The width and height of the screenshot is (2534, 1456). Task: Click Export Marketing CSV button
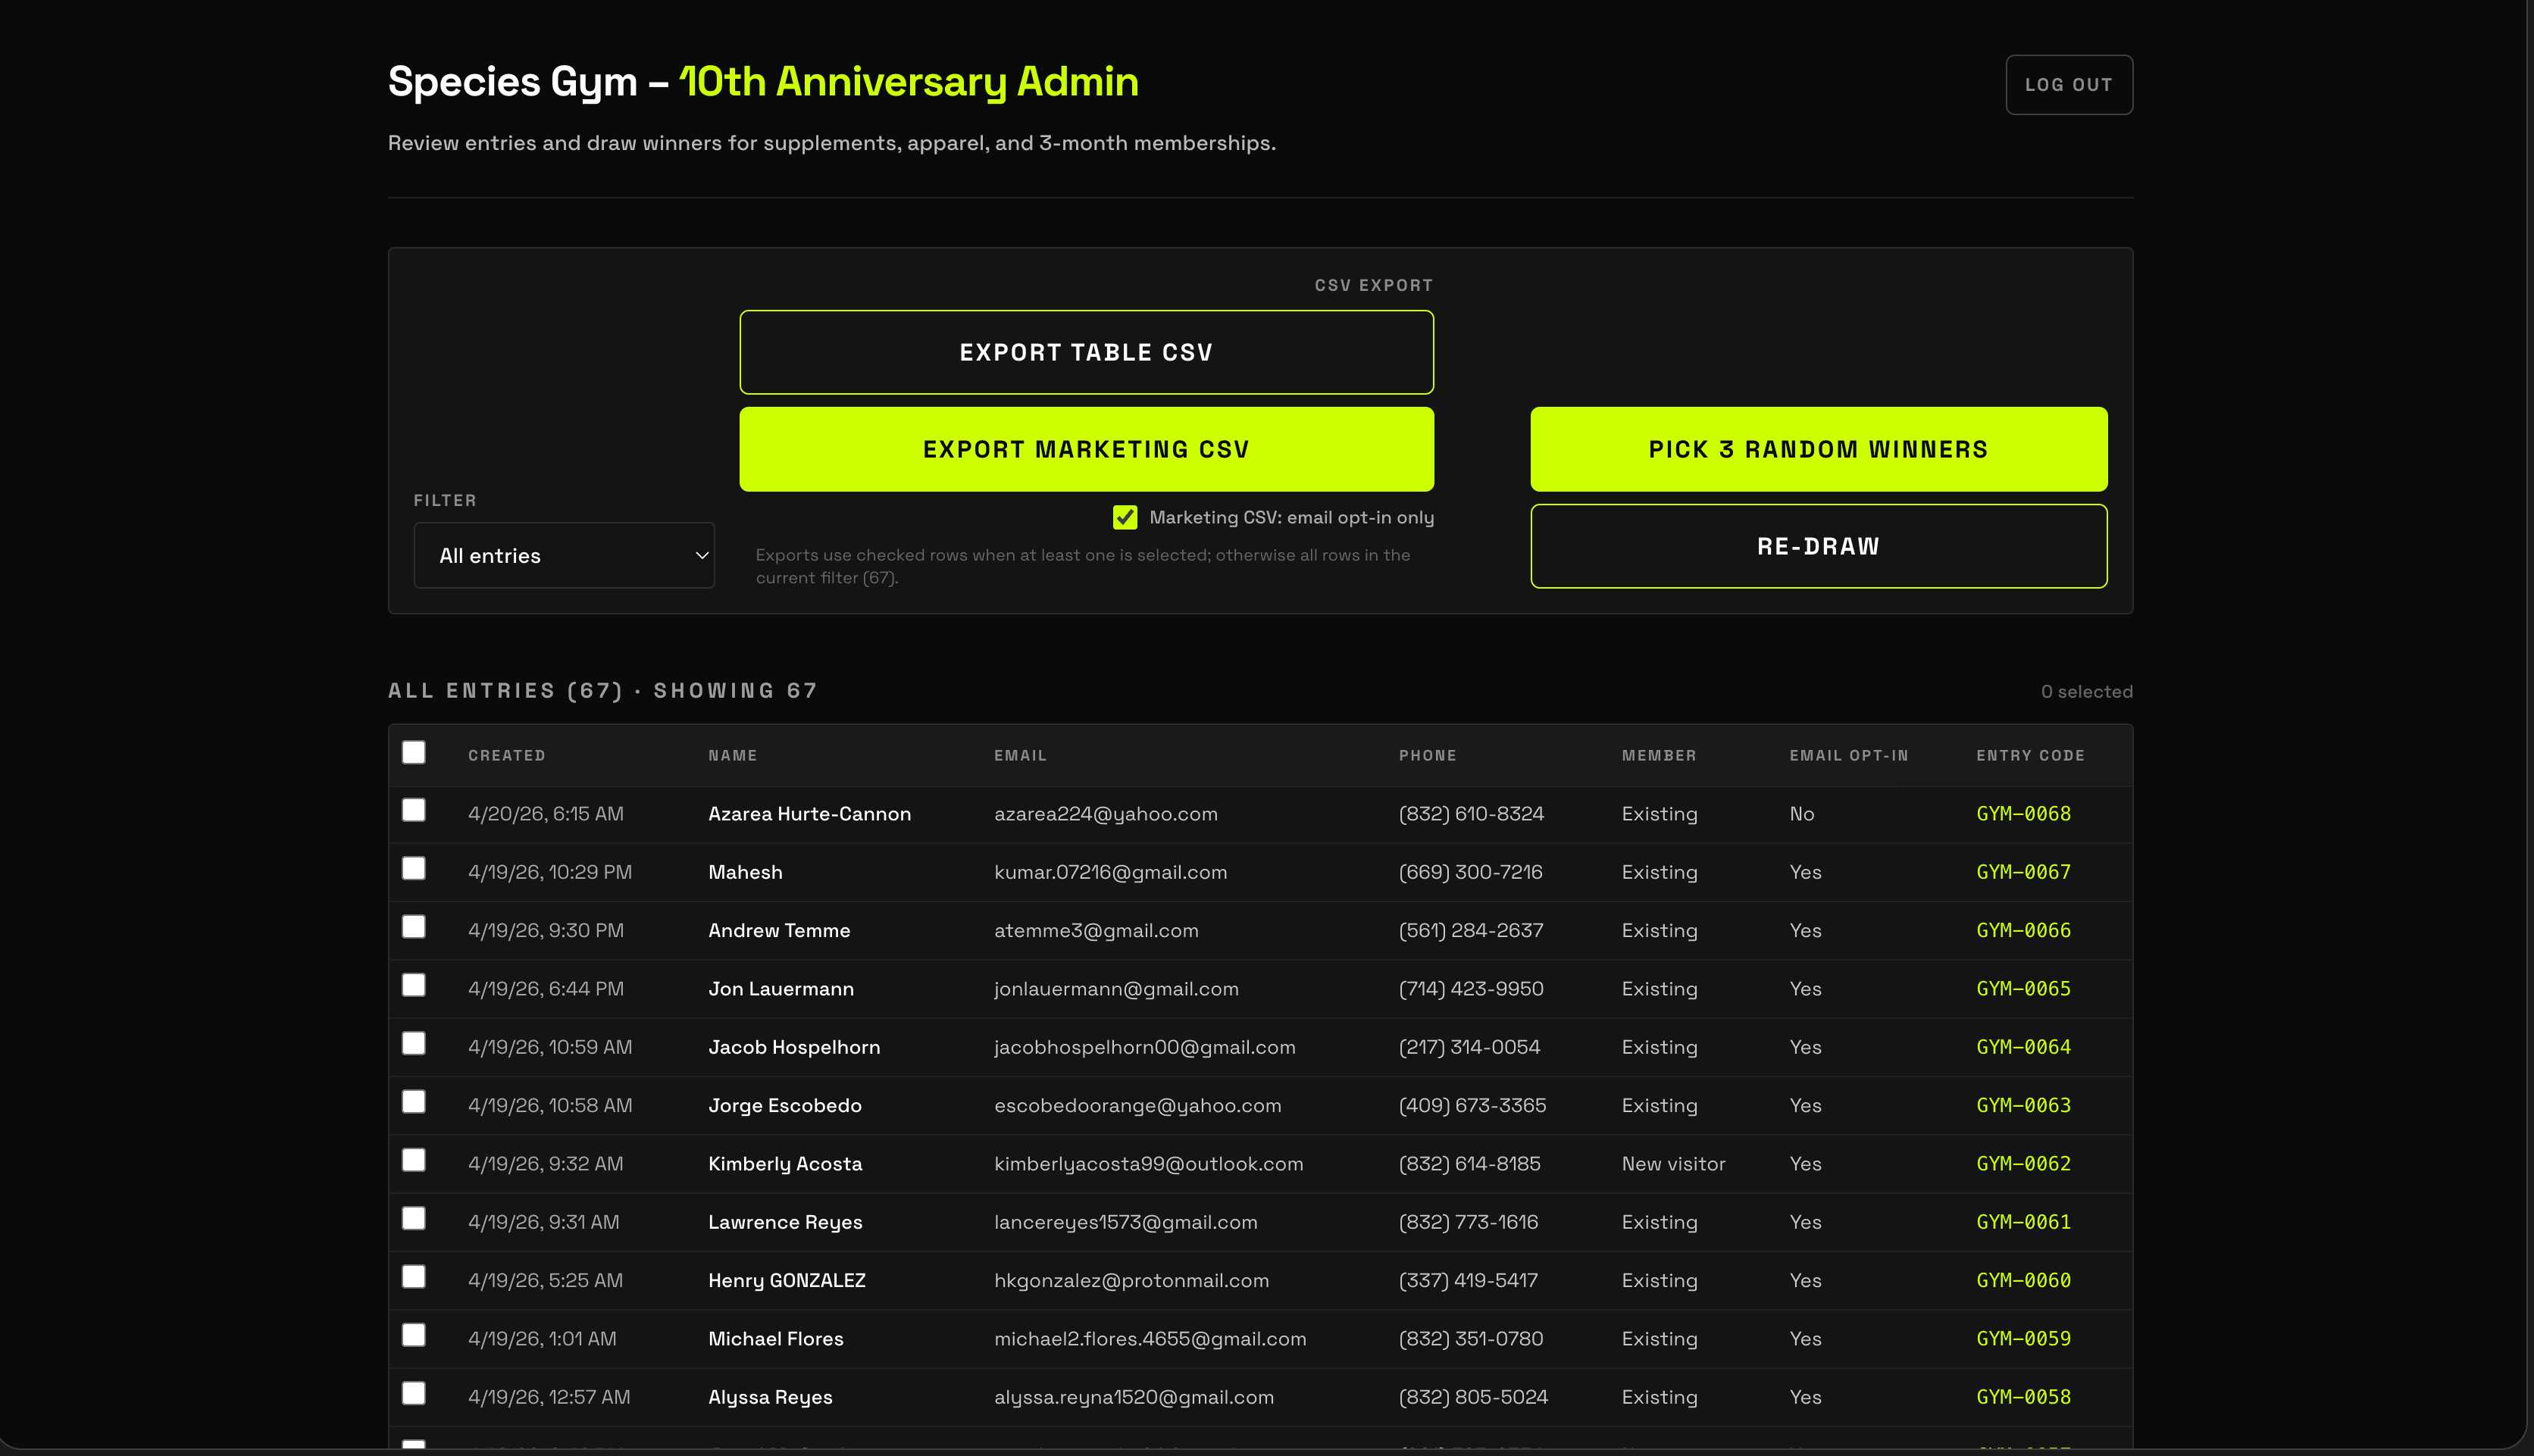pyautogui.click(x=1086, y=449)
